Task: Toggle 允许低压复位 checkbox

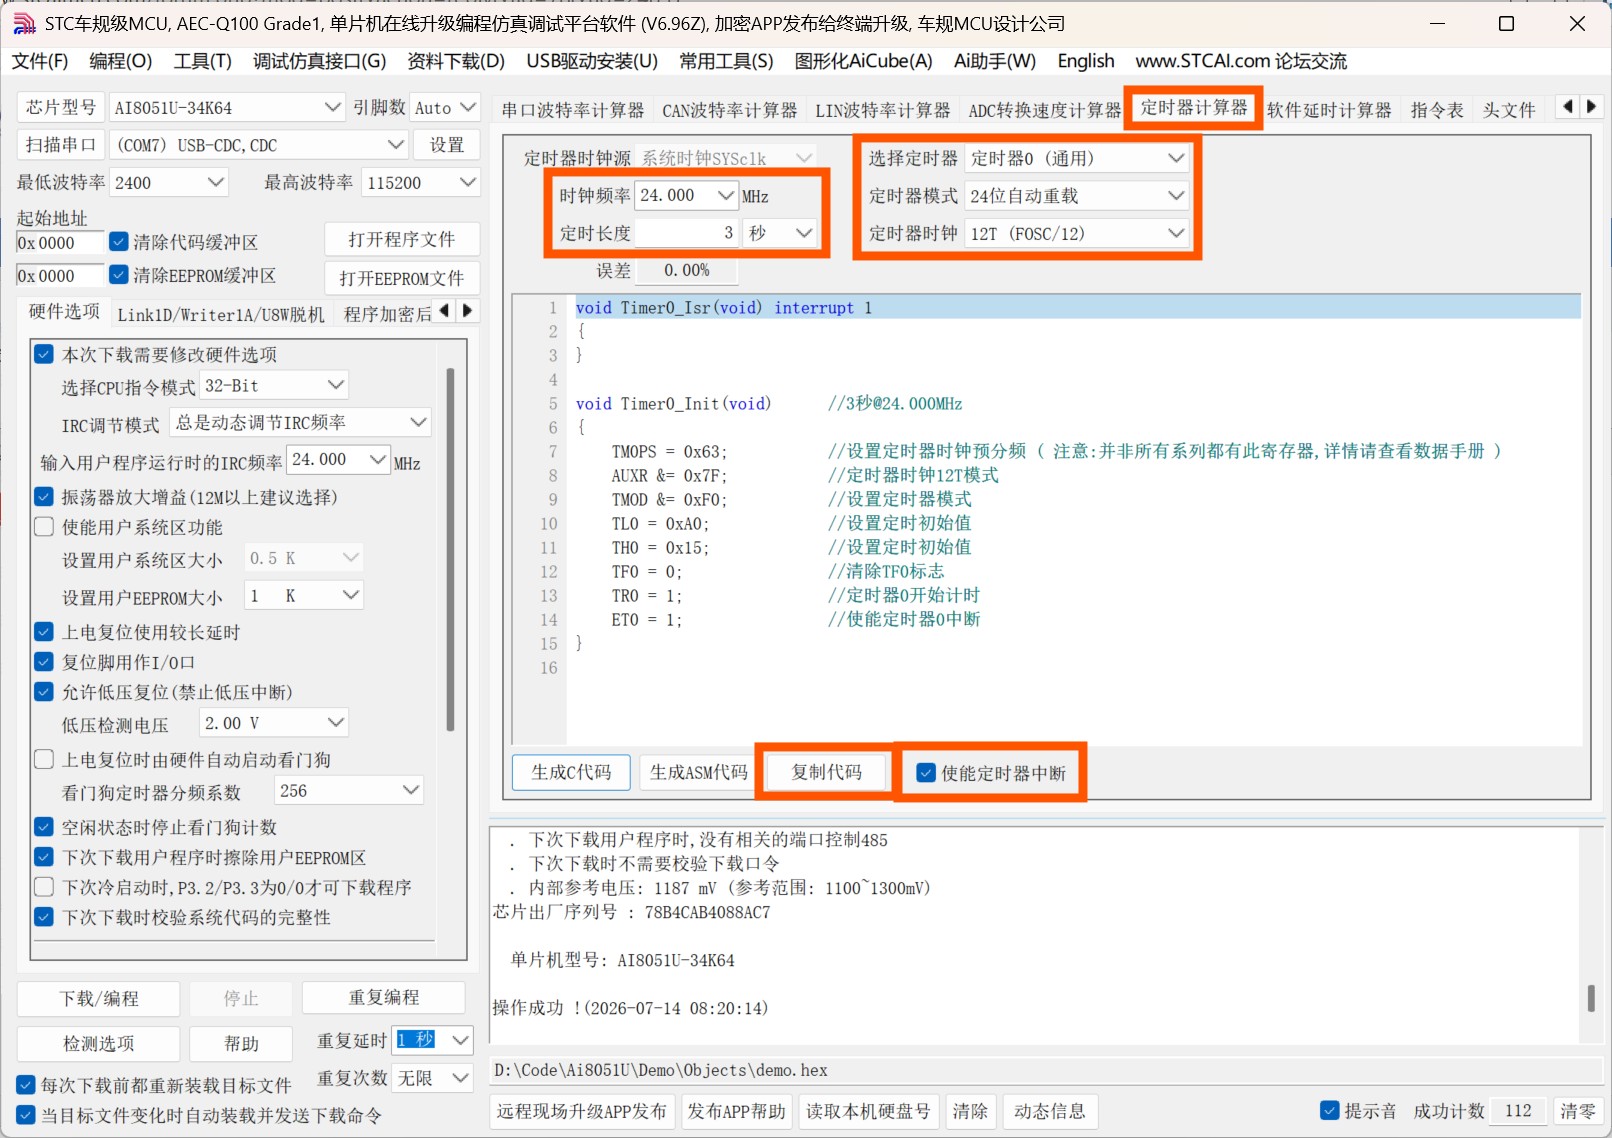Action: point(44,691)
